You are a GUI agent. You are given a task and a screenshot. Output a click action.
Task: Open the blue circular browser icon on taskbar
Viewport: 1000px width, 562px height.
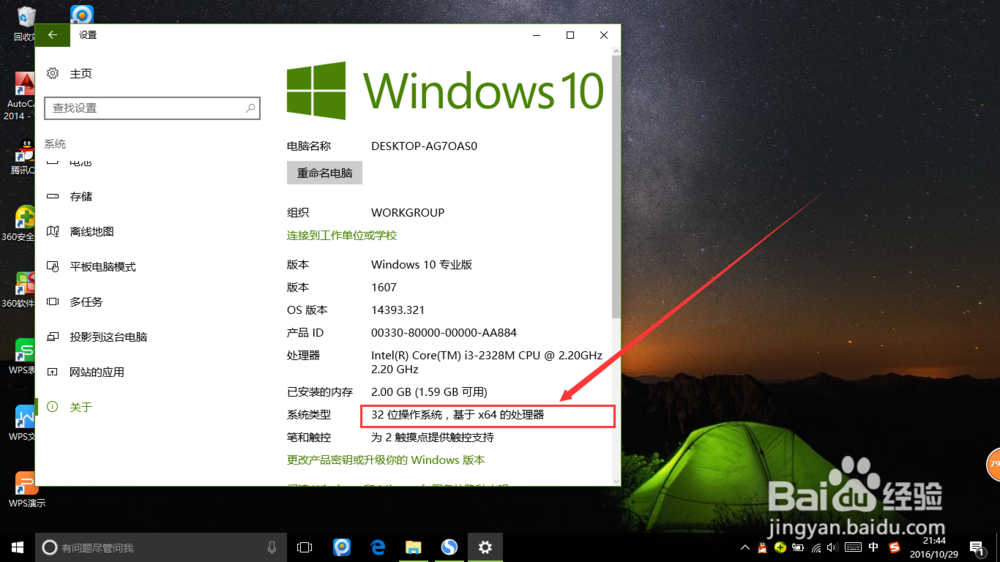click(342, 547)
